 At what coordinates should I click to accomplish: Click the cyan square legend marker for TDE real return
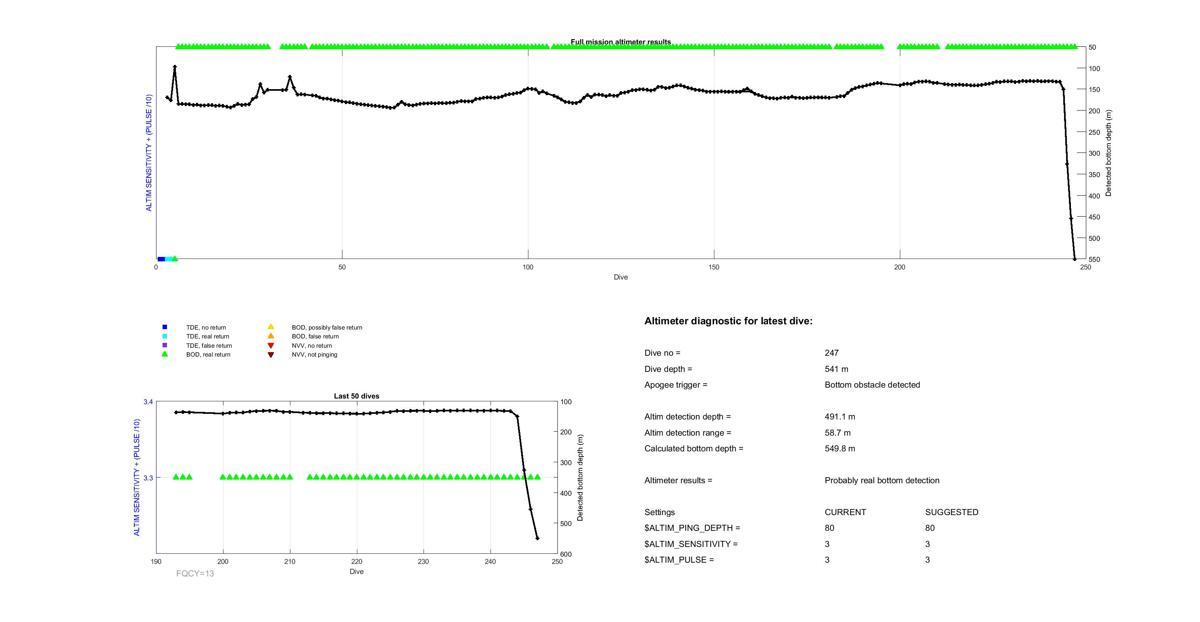click(165, 336)
